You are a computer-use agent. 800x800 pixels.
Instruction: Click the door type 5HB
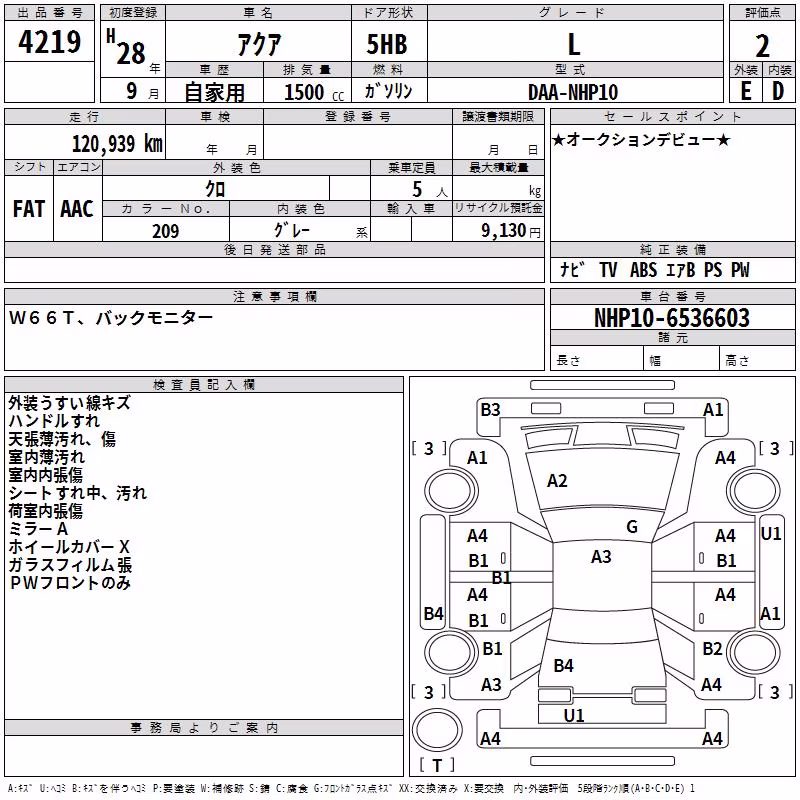pos(387,44)
